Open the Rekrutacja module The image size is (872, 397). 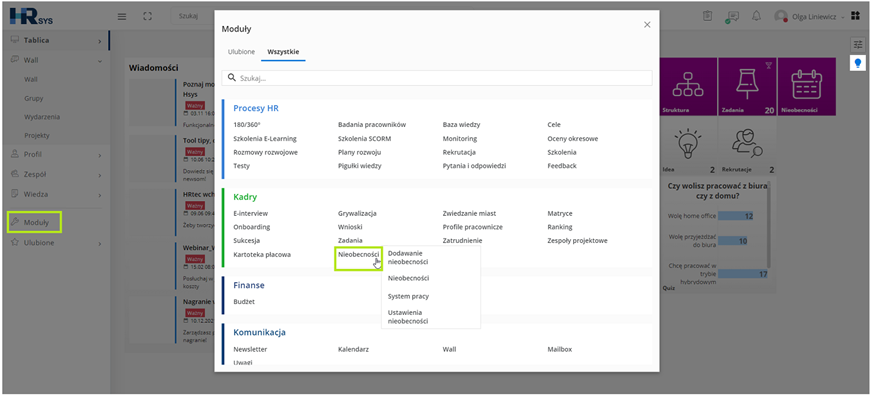click(x=459, y=152)
